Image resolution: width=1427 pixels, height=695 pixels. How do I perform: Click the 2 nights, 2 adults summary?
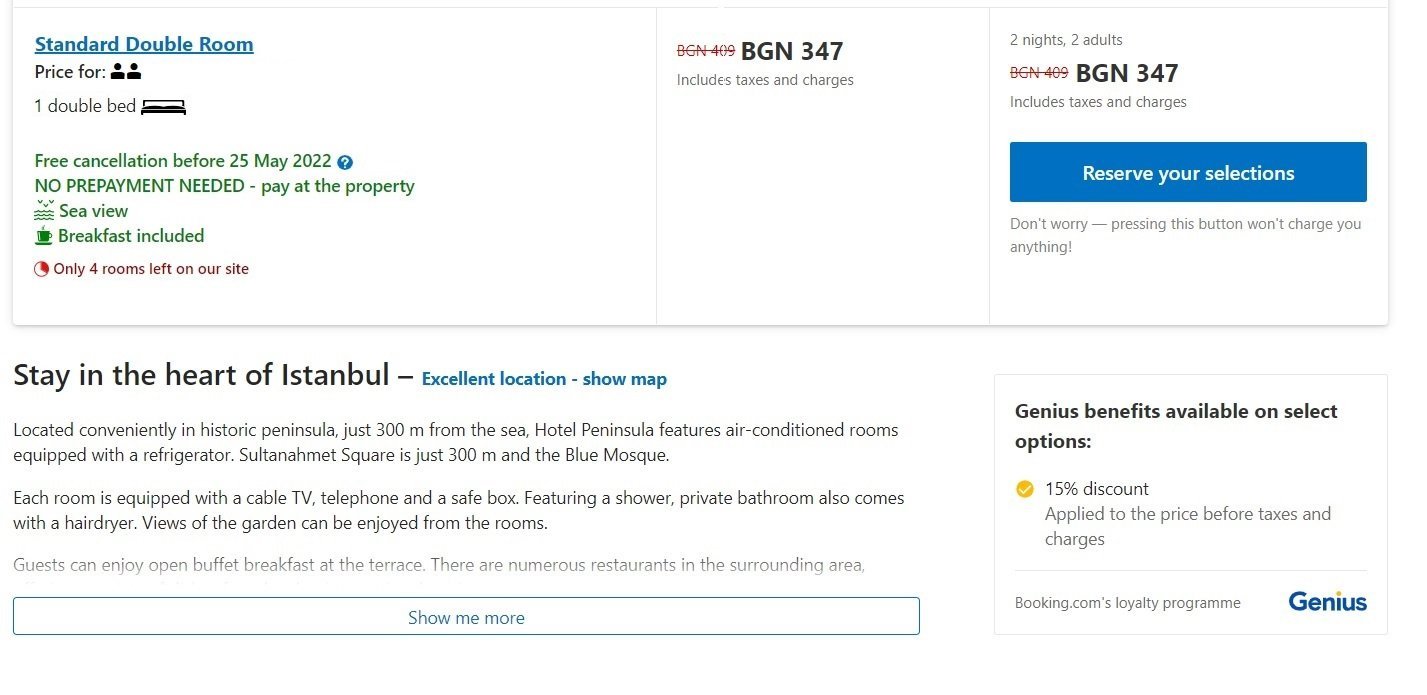1066,40
